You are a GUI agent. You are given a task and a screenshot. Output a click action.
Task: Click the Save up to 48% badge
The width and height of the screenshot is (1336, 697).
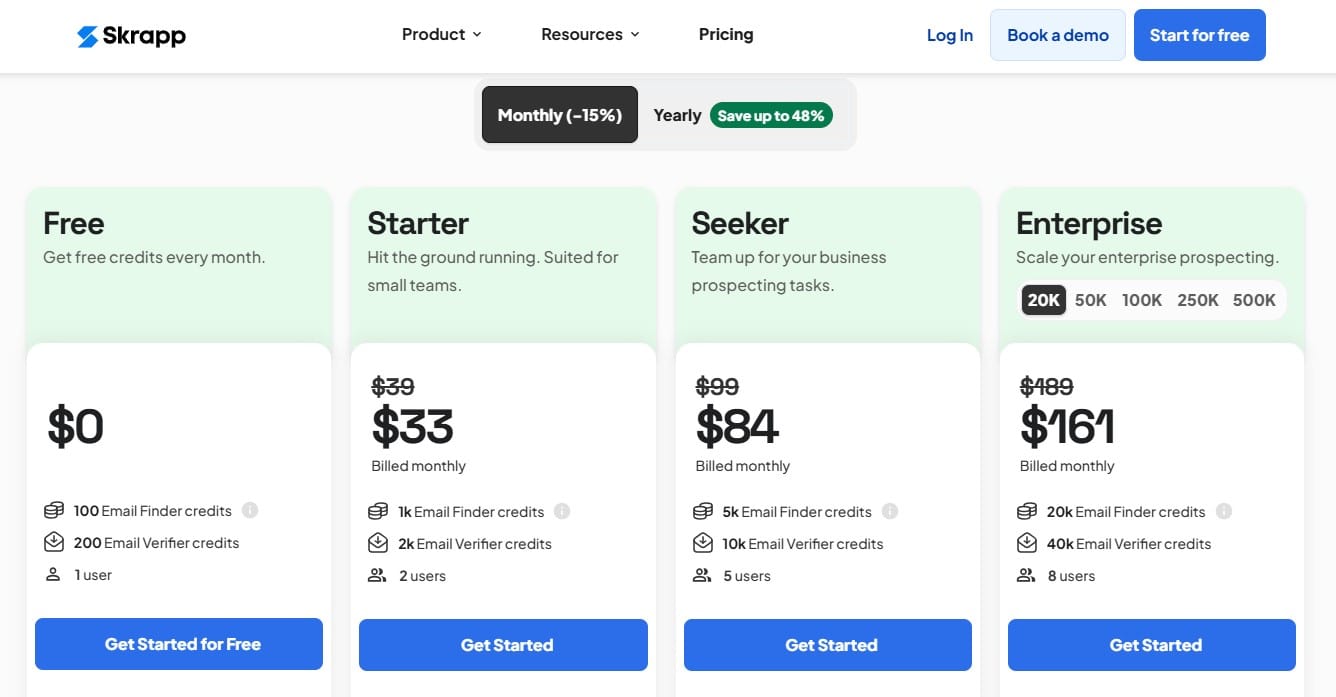(x=771, y=115)
